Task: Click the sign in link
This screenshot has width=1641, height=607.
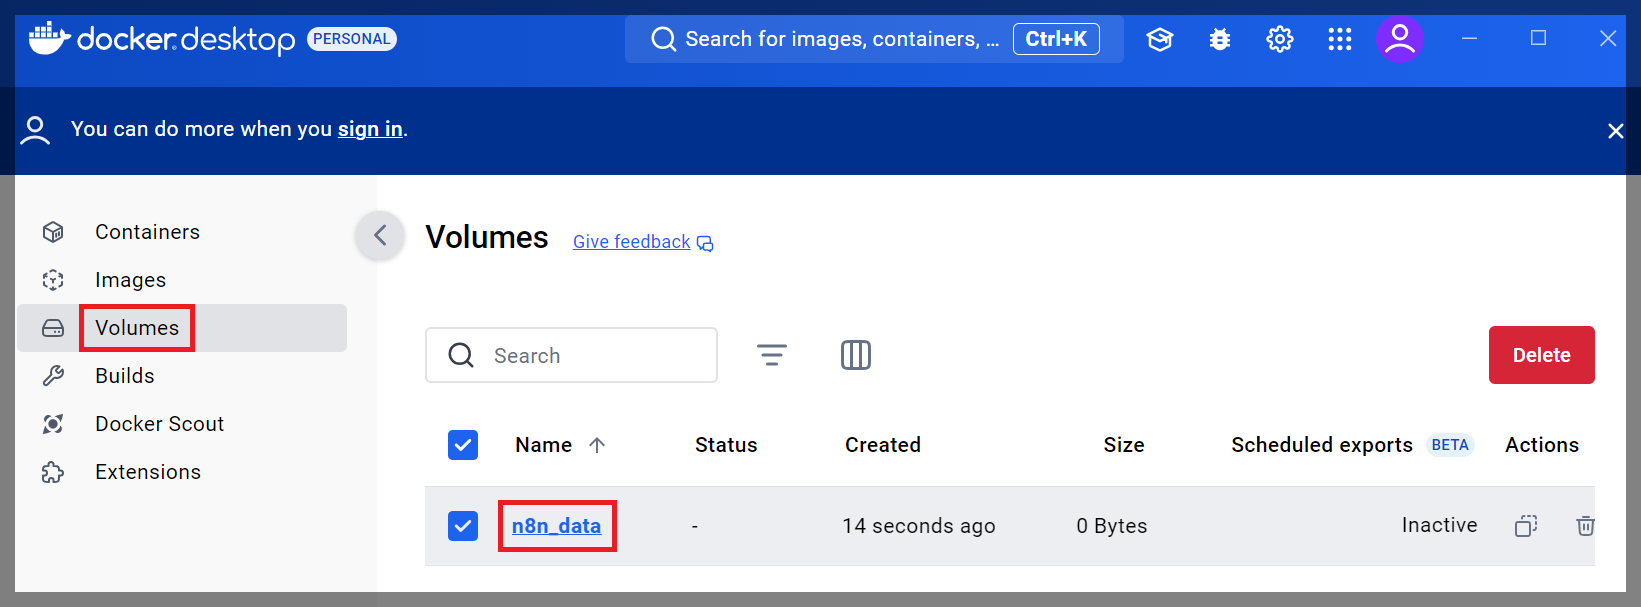Action: point(370,129)
